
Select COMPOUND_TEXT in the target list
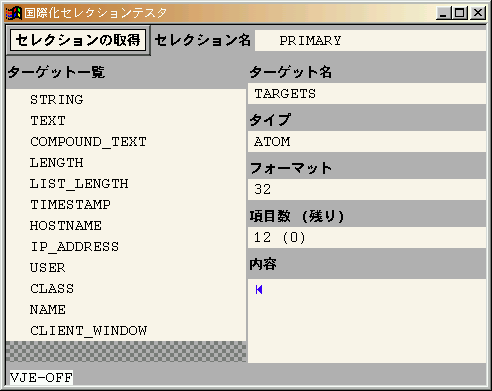pos(126,142)
